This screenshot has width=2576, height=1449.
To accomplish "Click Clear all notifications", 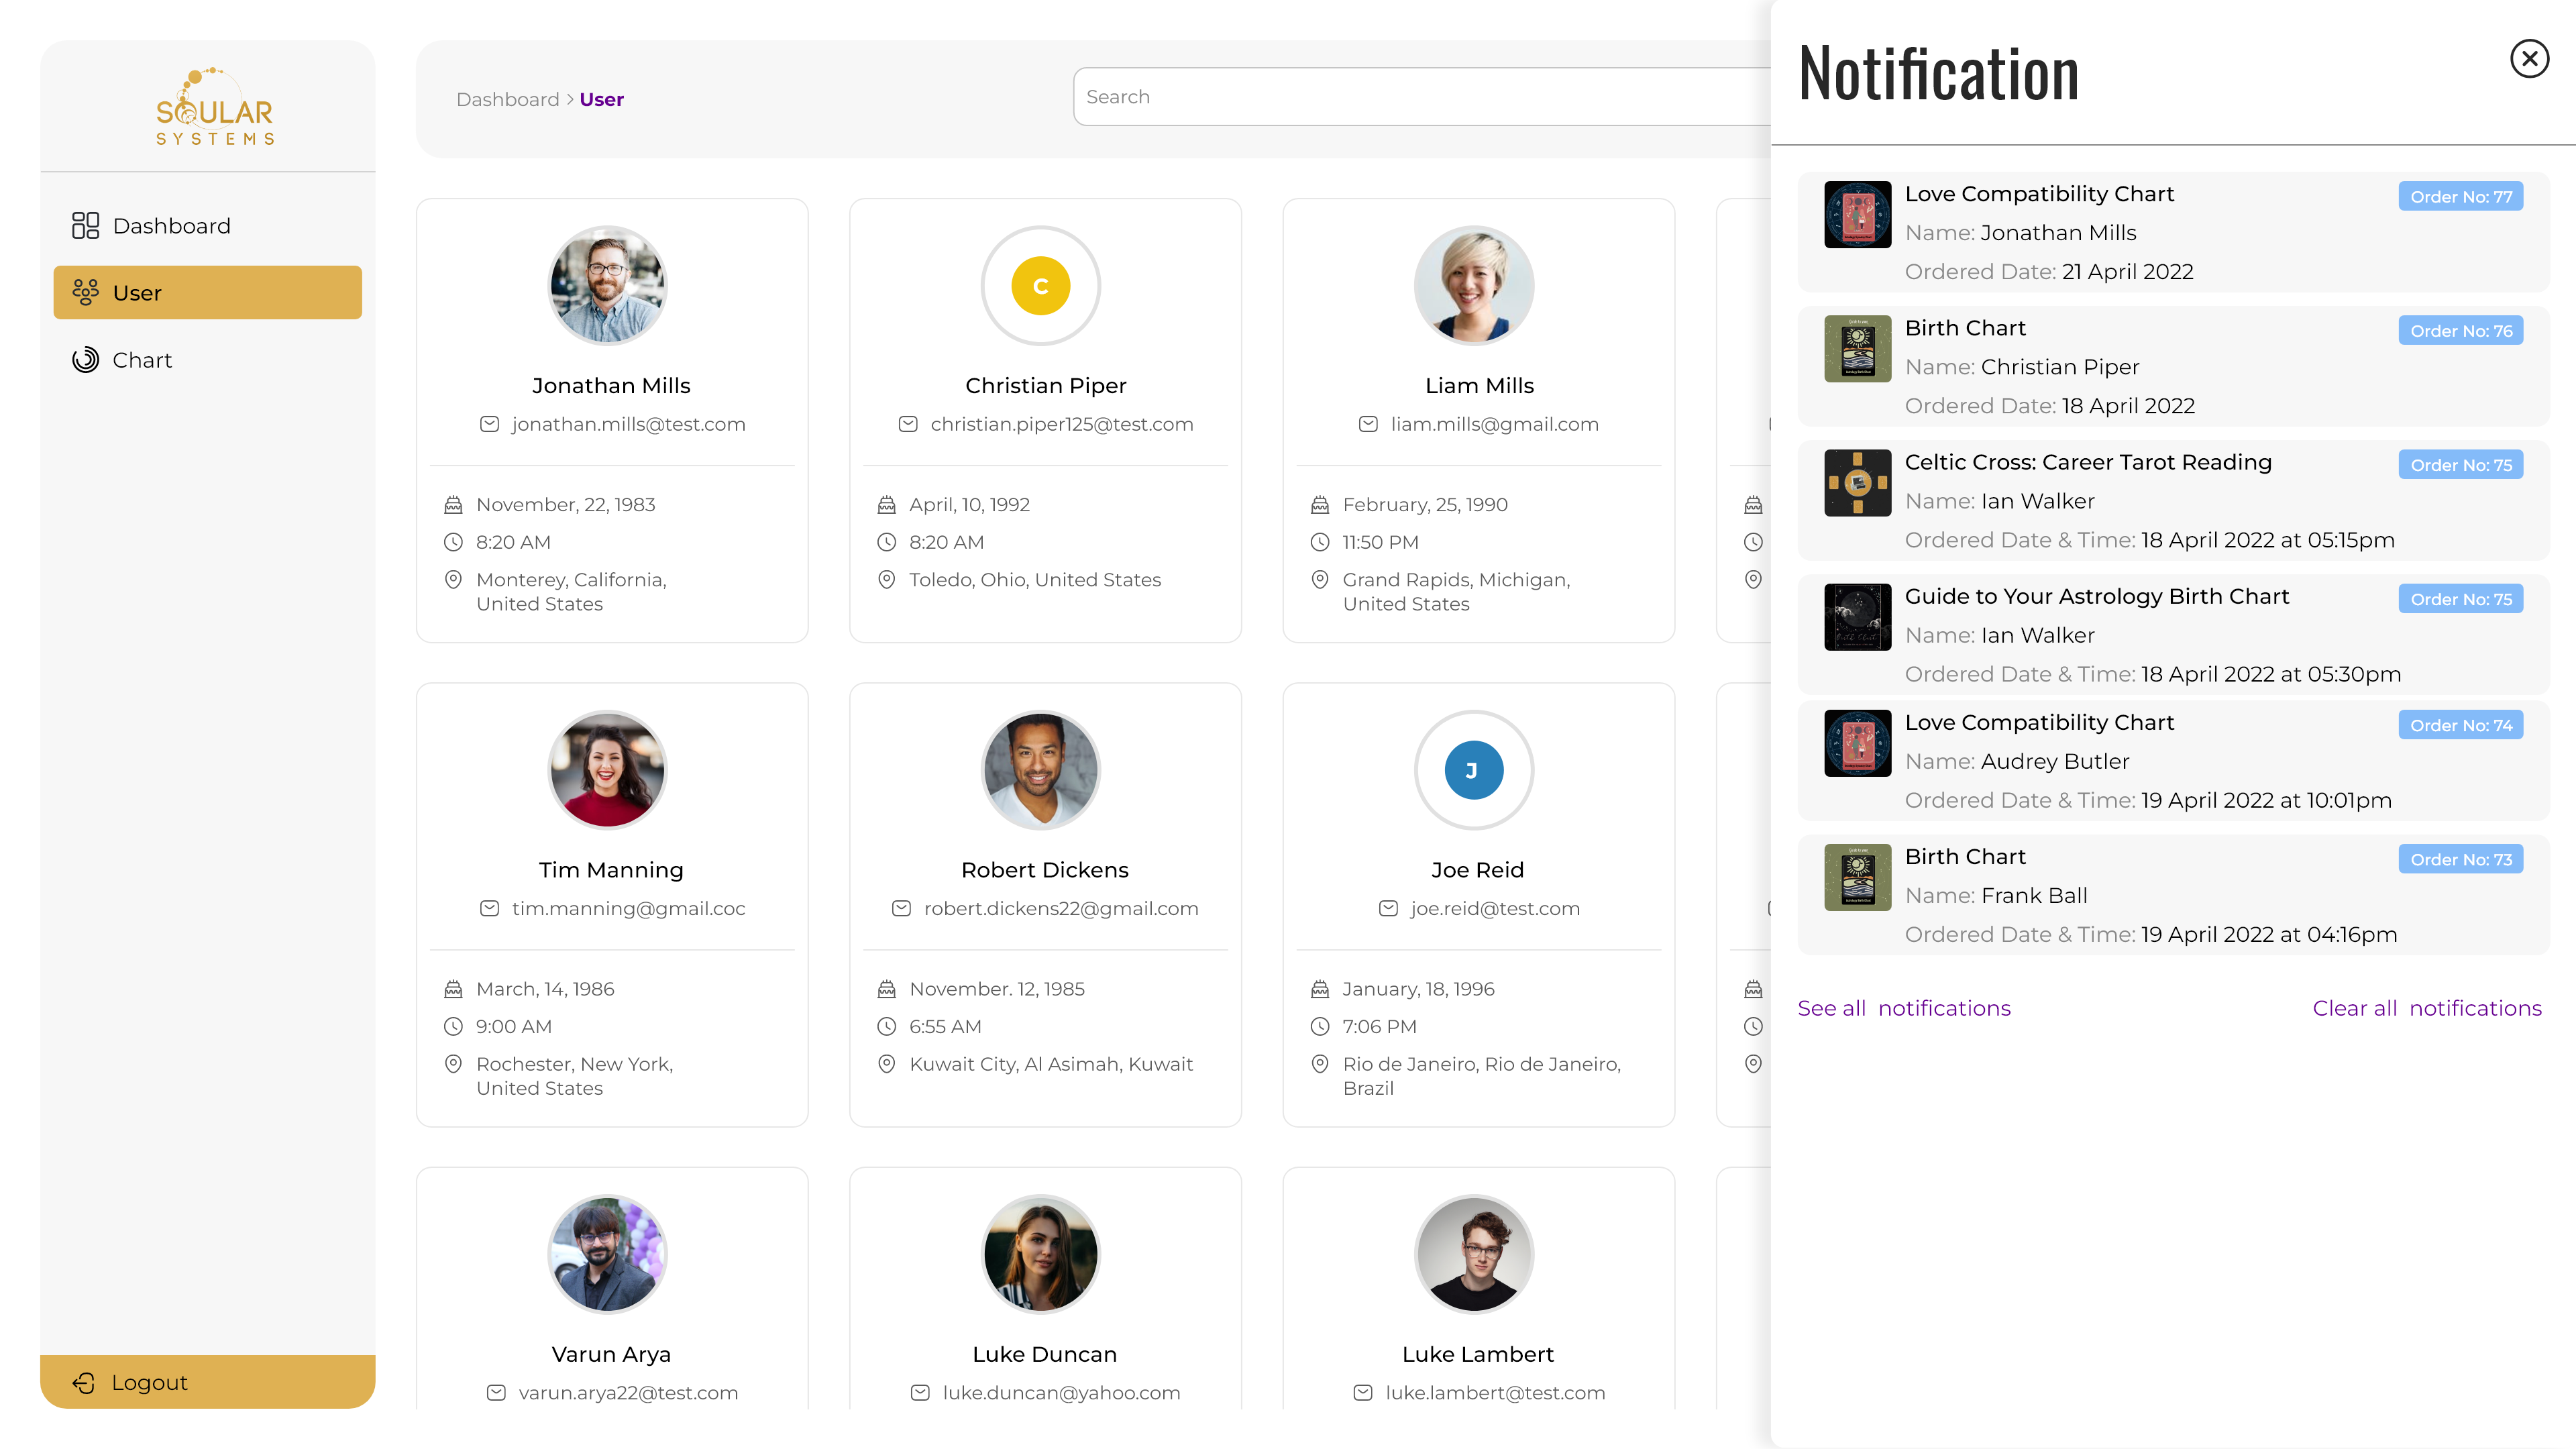I will [2426, 1008].
